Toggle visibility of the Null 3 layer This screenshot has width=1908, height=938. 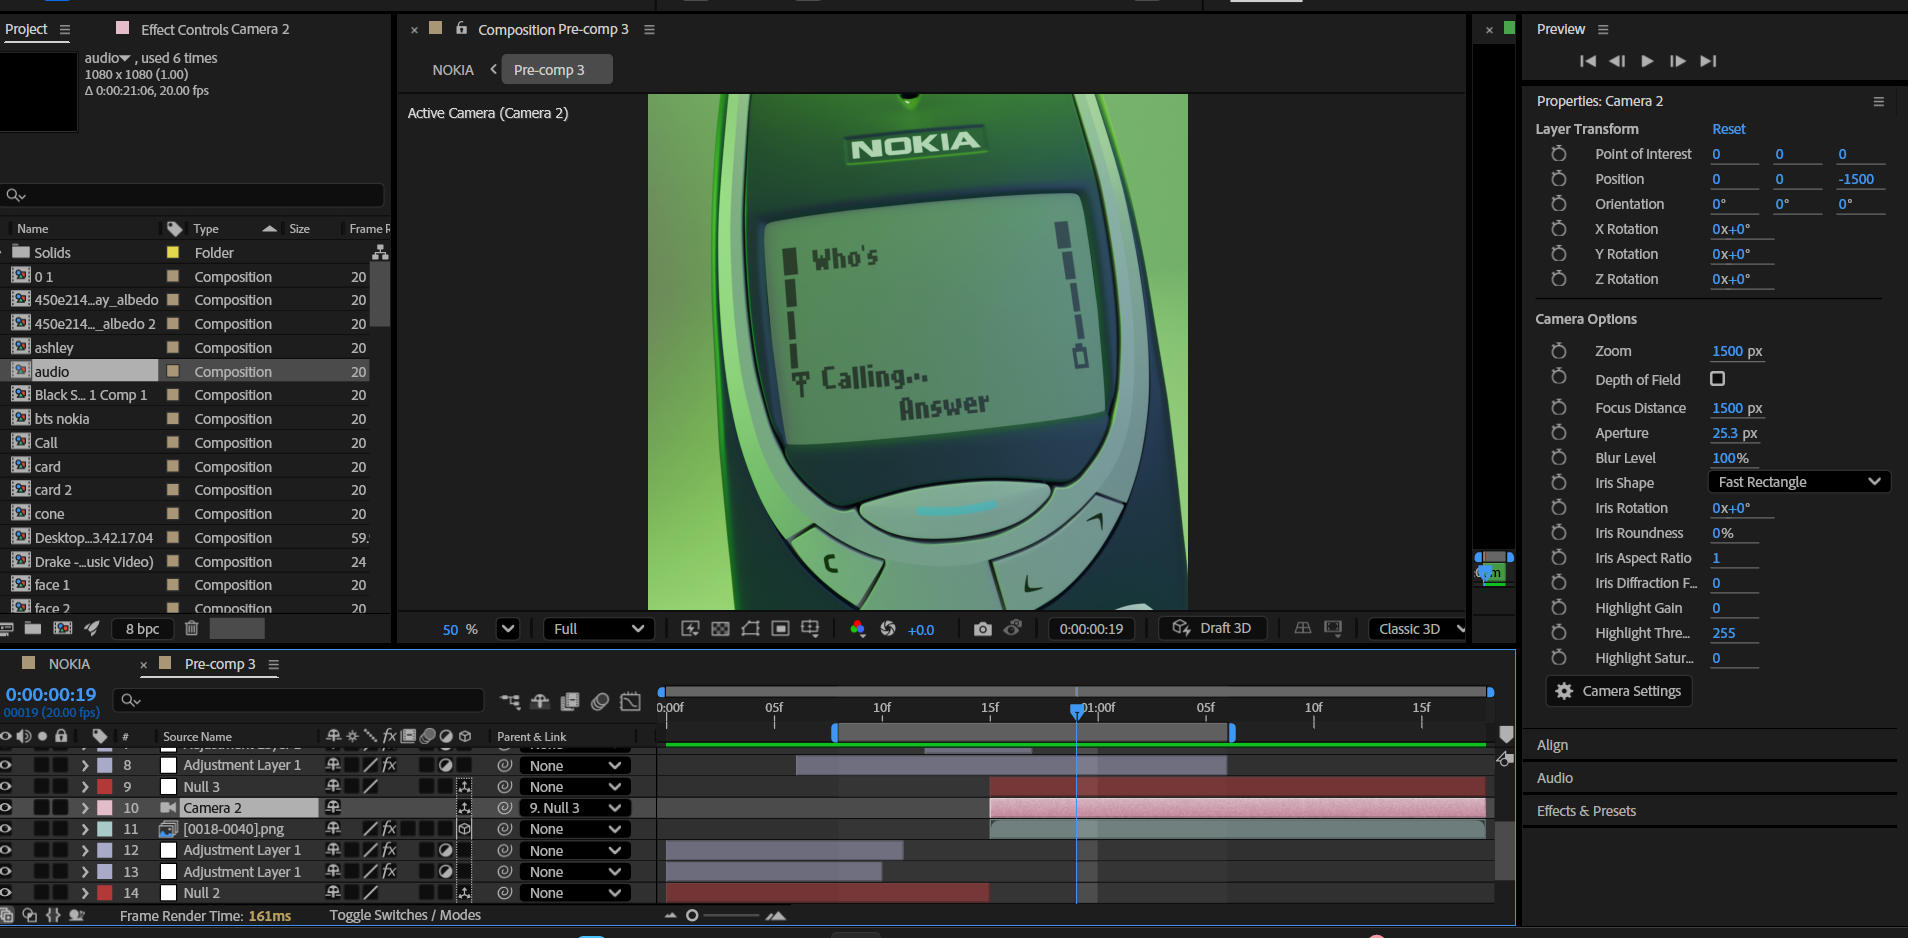[6, 787]
